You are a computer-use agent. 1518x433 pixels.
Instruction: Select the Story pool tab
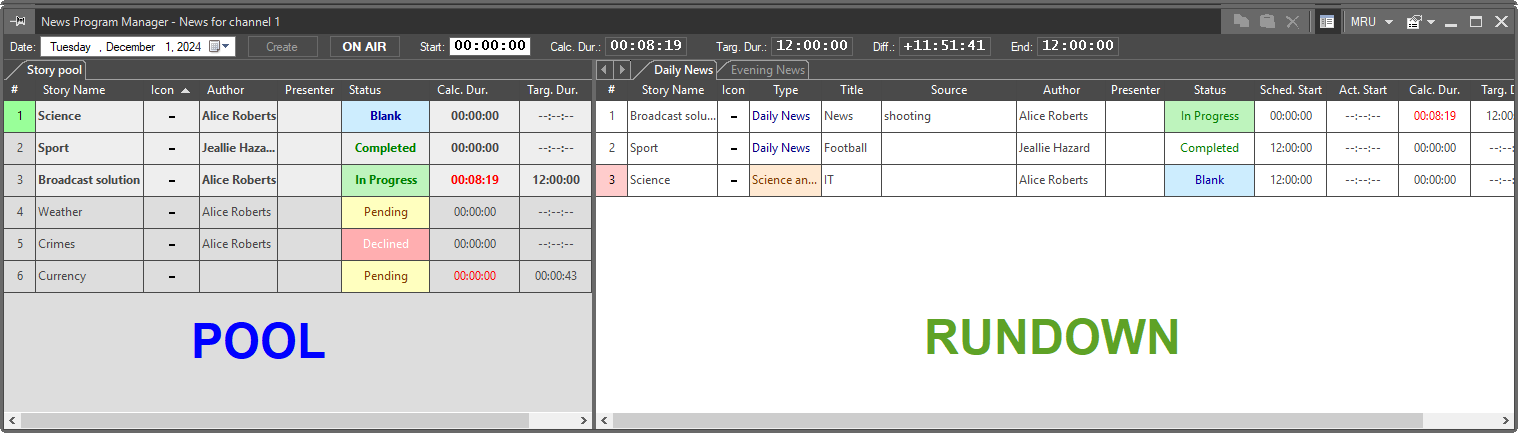[54, 70]
